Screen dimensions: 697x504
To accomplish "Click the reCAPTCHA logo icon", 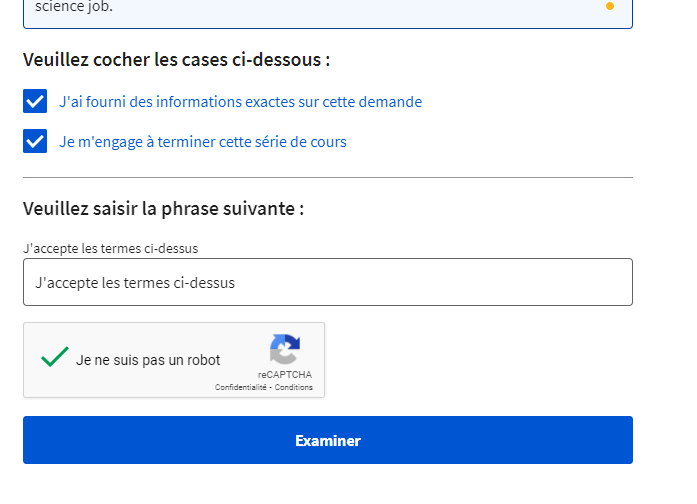I will pyautogui.click(x=285, y=349).
